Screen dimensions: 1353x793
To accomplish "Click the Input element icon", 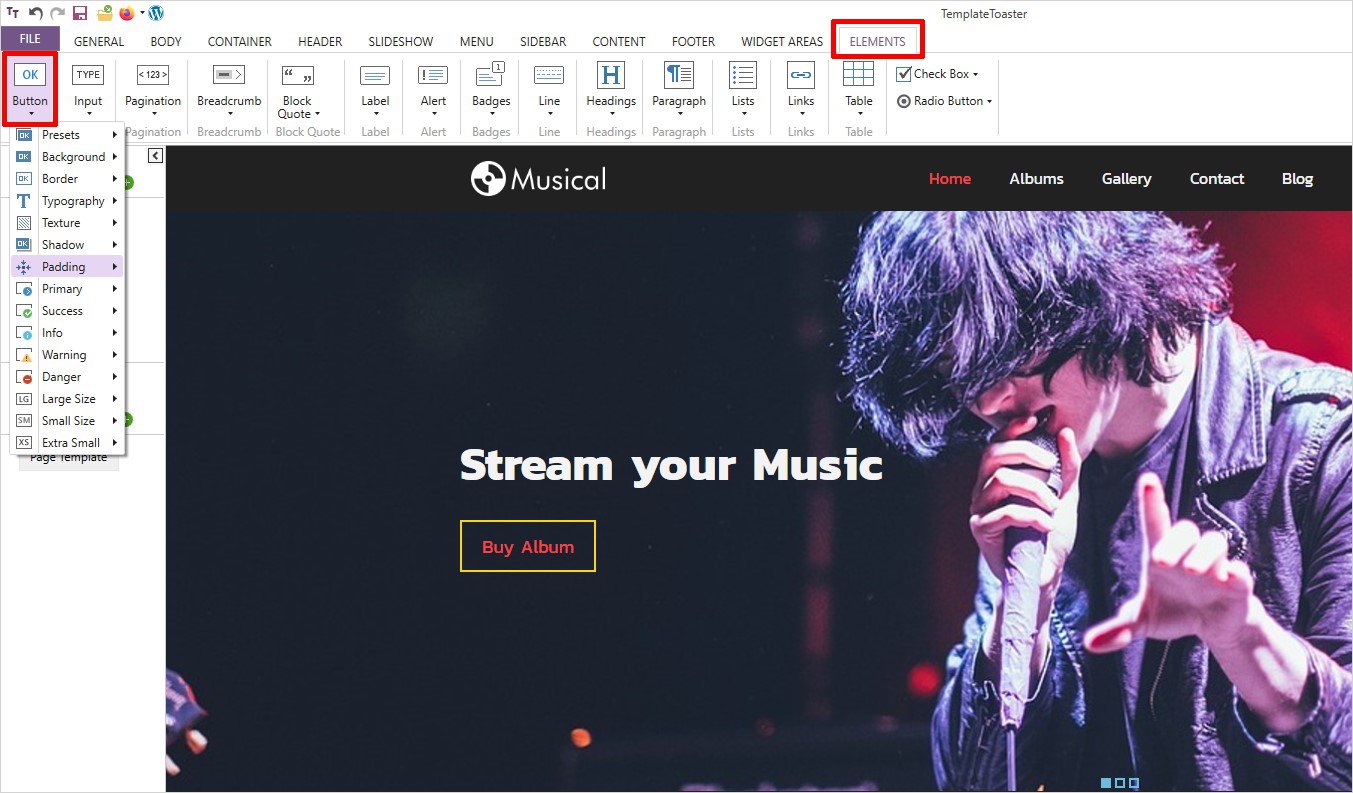I will tap(88, 76).
